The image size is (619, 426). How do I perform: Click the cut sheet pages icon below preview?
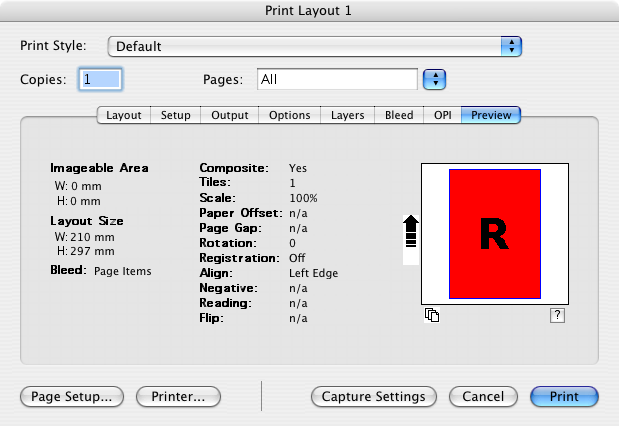432,315
